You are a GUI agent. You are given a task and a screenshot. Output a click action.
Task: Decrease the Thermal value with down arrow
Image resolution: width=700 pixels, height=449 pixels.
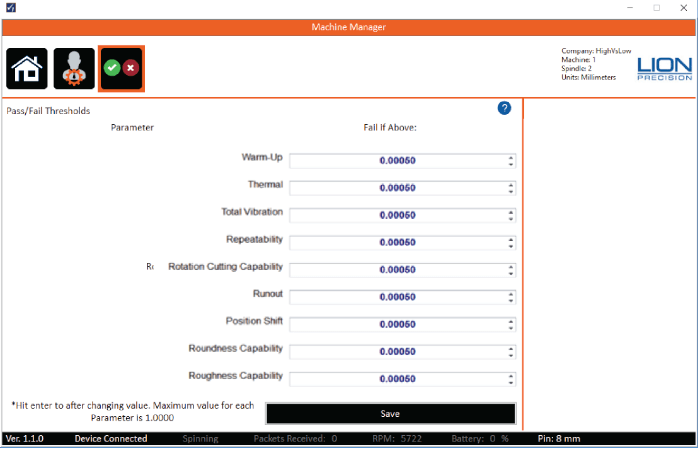click(x=511, y=191)
